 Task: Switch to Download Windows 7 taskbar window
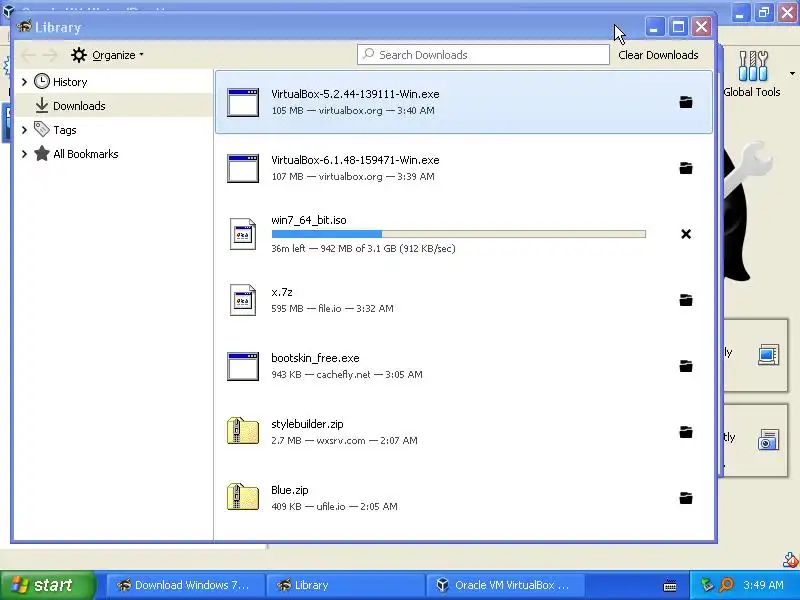(x=186, y=585)
